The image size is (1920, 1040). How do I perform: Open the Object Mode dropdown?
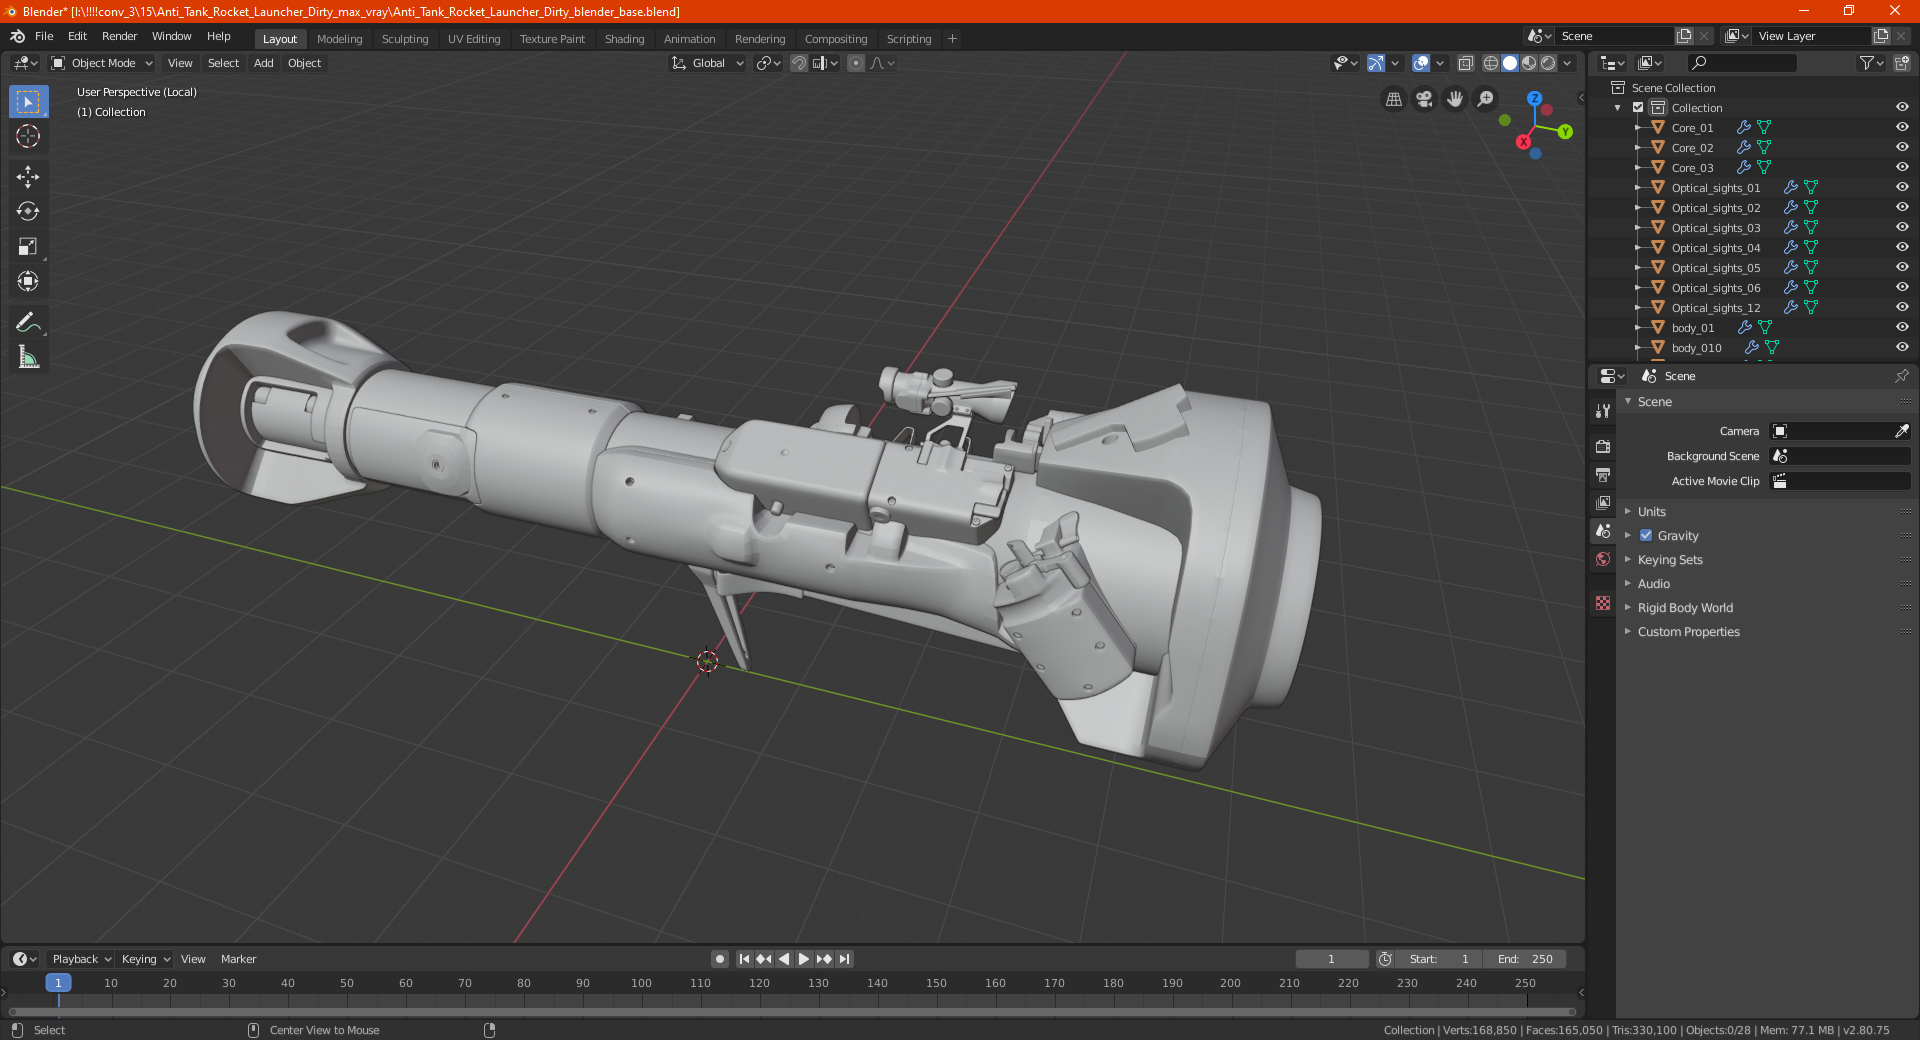point(102,63)
